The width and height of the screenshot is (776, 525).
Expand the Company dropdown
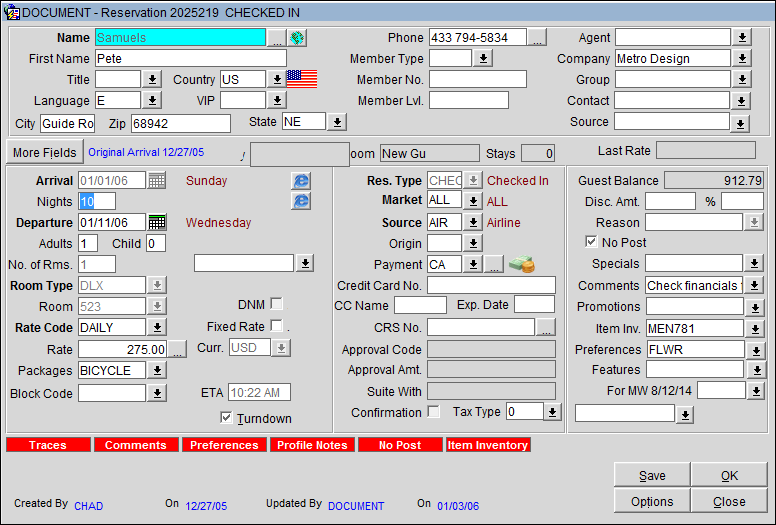click(x=741, y=59)
